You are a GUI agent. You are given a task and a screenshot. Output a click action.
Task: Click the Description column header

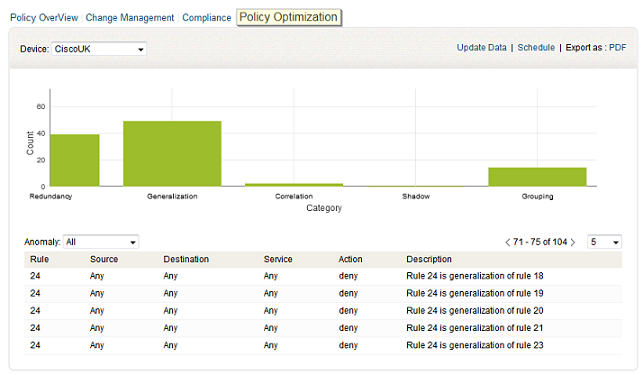point(429,259)
